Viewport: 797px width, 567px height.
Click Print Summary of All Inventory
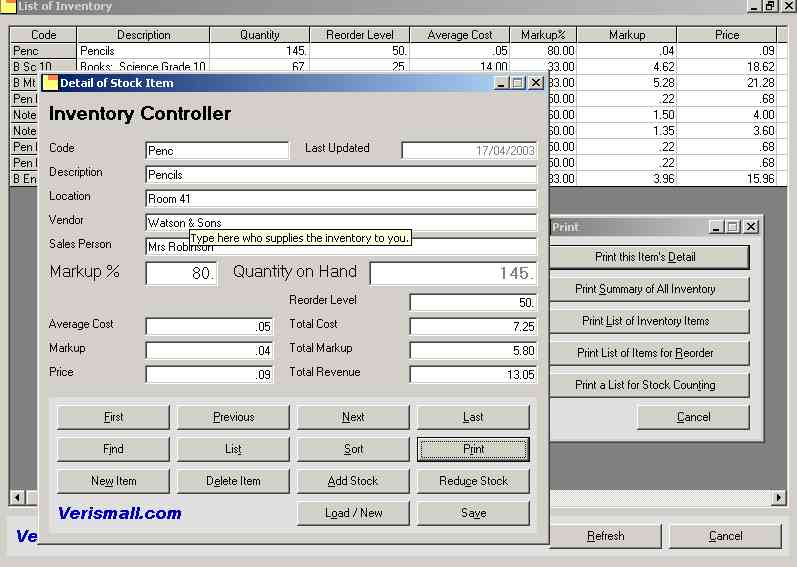pyautogui.click(x=649, y=289)
